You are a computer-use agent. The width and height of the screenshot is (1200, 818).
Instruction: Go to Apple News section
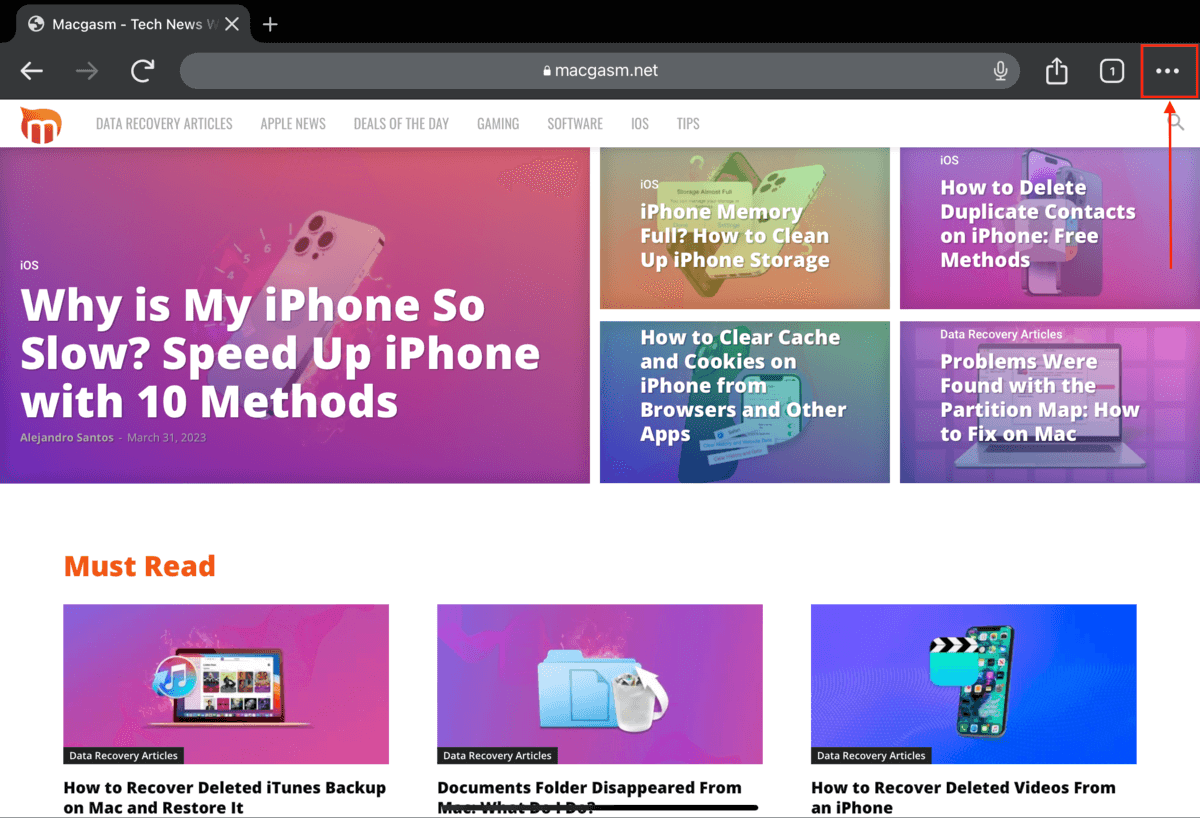pyautogui.click(x=293, y=124)
